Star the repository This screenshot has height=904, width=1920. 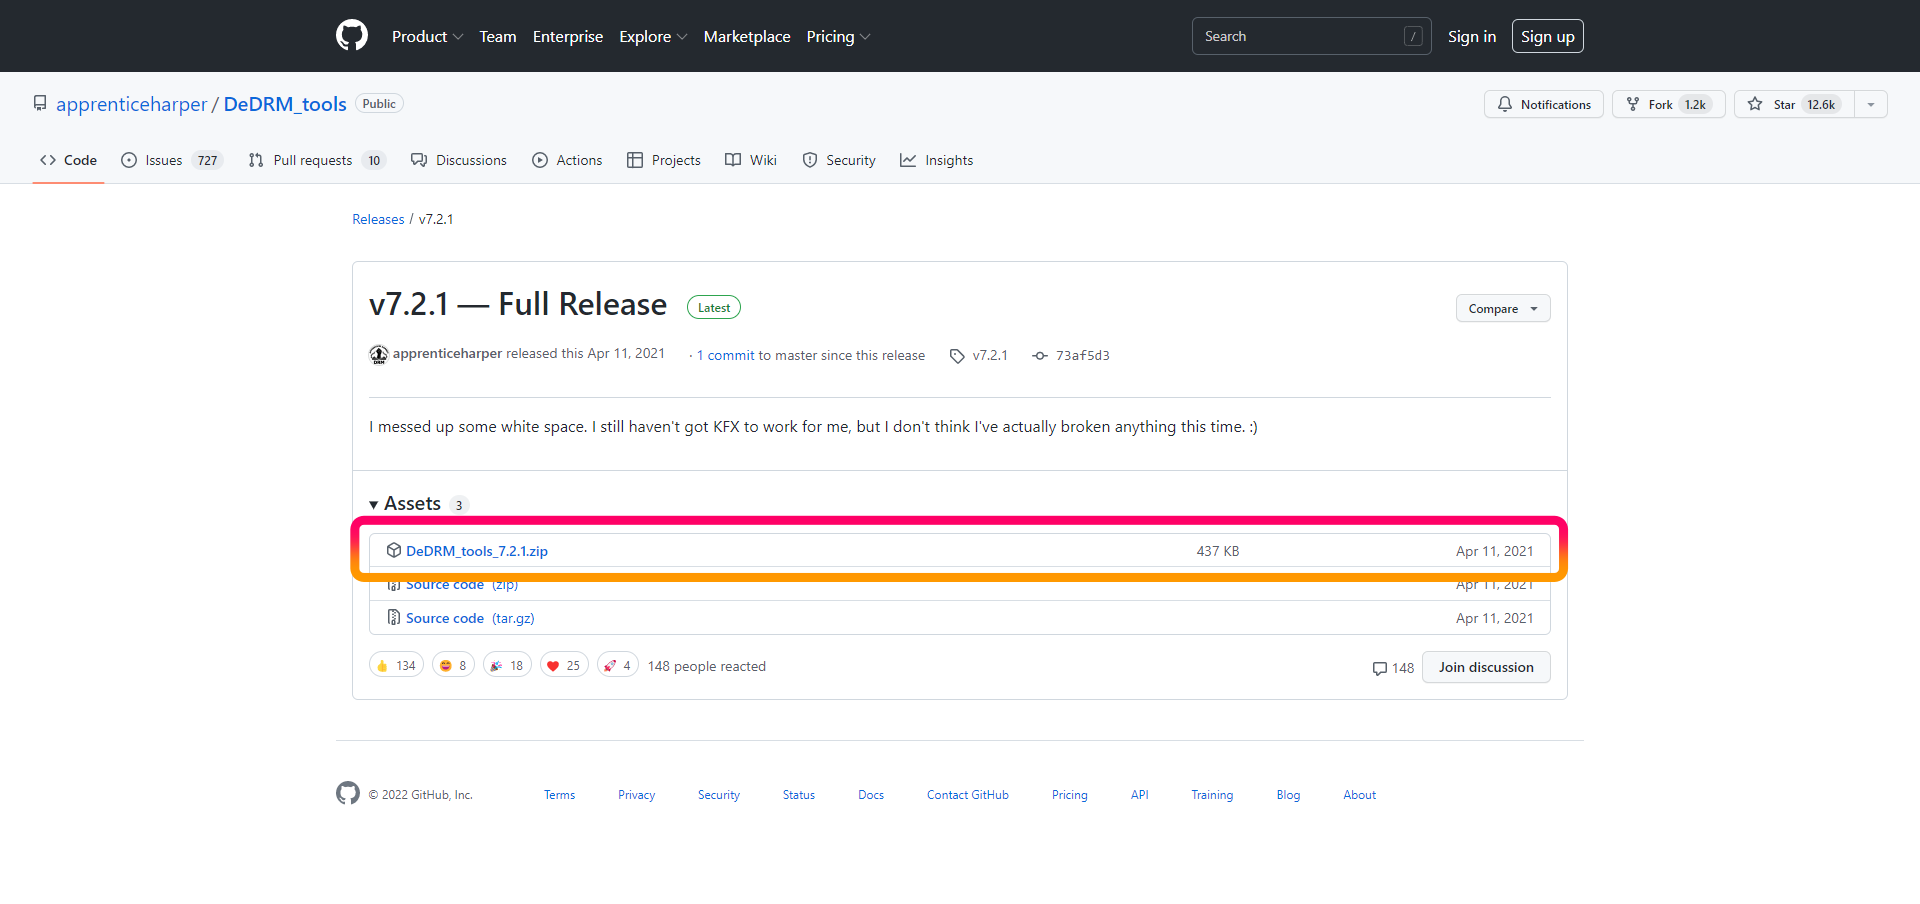pyautogui.click(x=1794, y=104)
